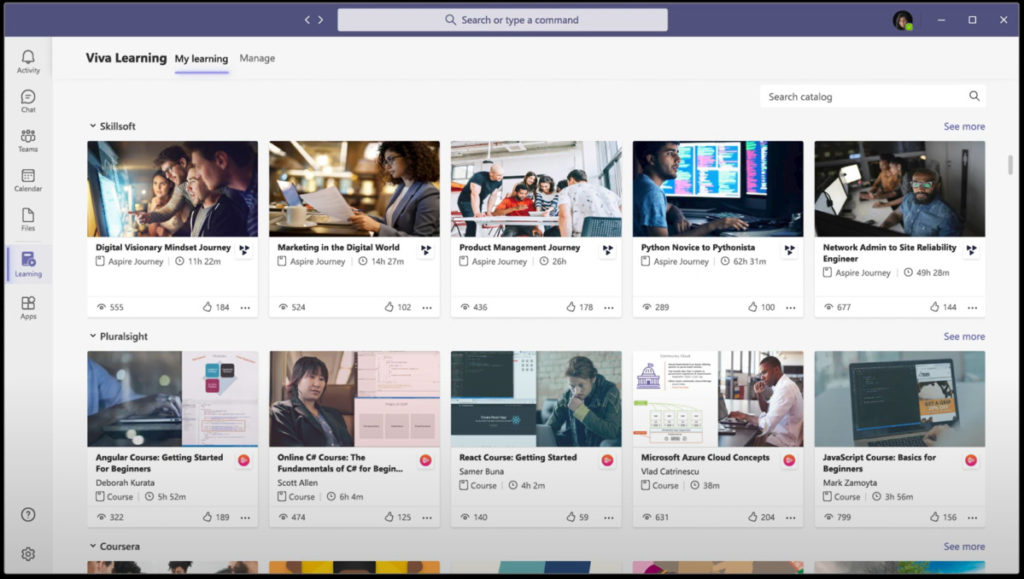Go back with the left arrow
This screenshot has width=1024, height=579.
coord(307,20)
